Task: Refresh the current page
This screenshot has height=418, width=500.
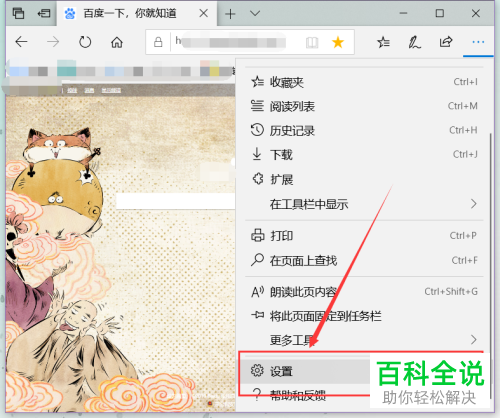Action: [85, 42]
